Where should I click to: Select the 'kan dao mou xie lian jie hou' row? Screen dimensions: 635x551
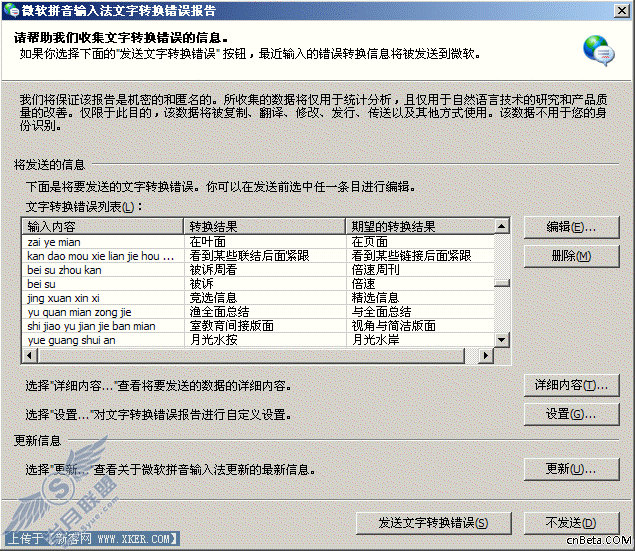(258, 256)
